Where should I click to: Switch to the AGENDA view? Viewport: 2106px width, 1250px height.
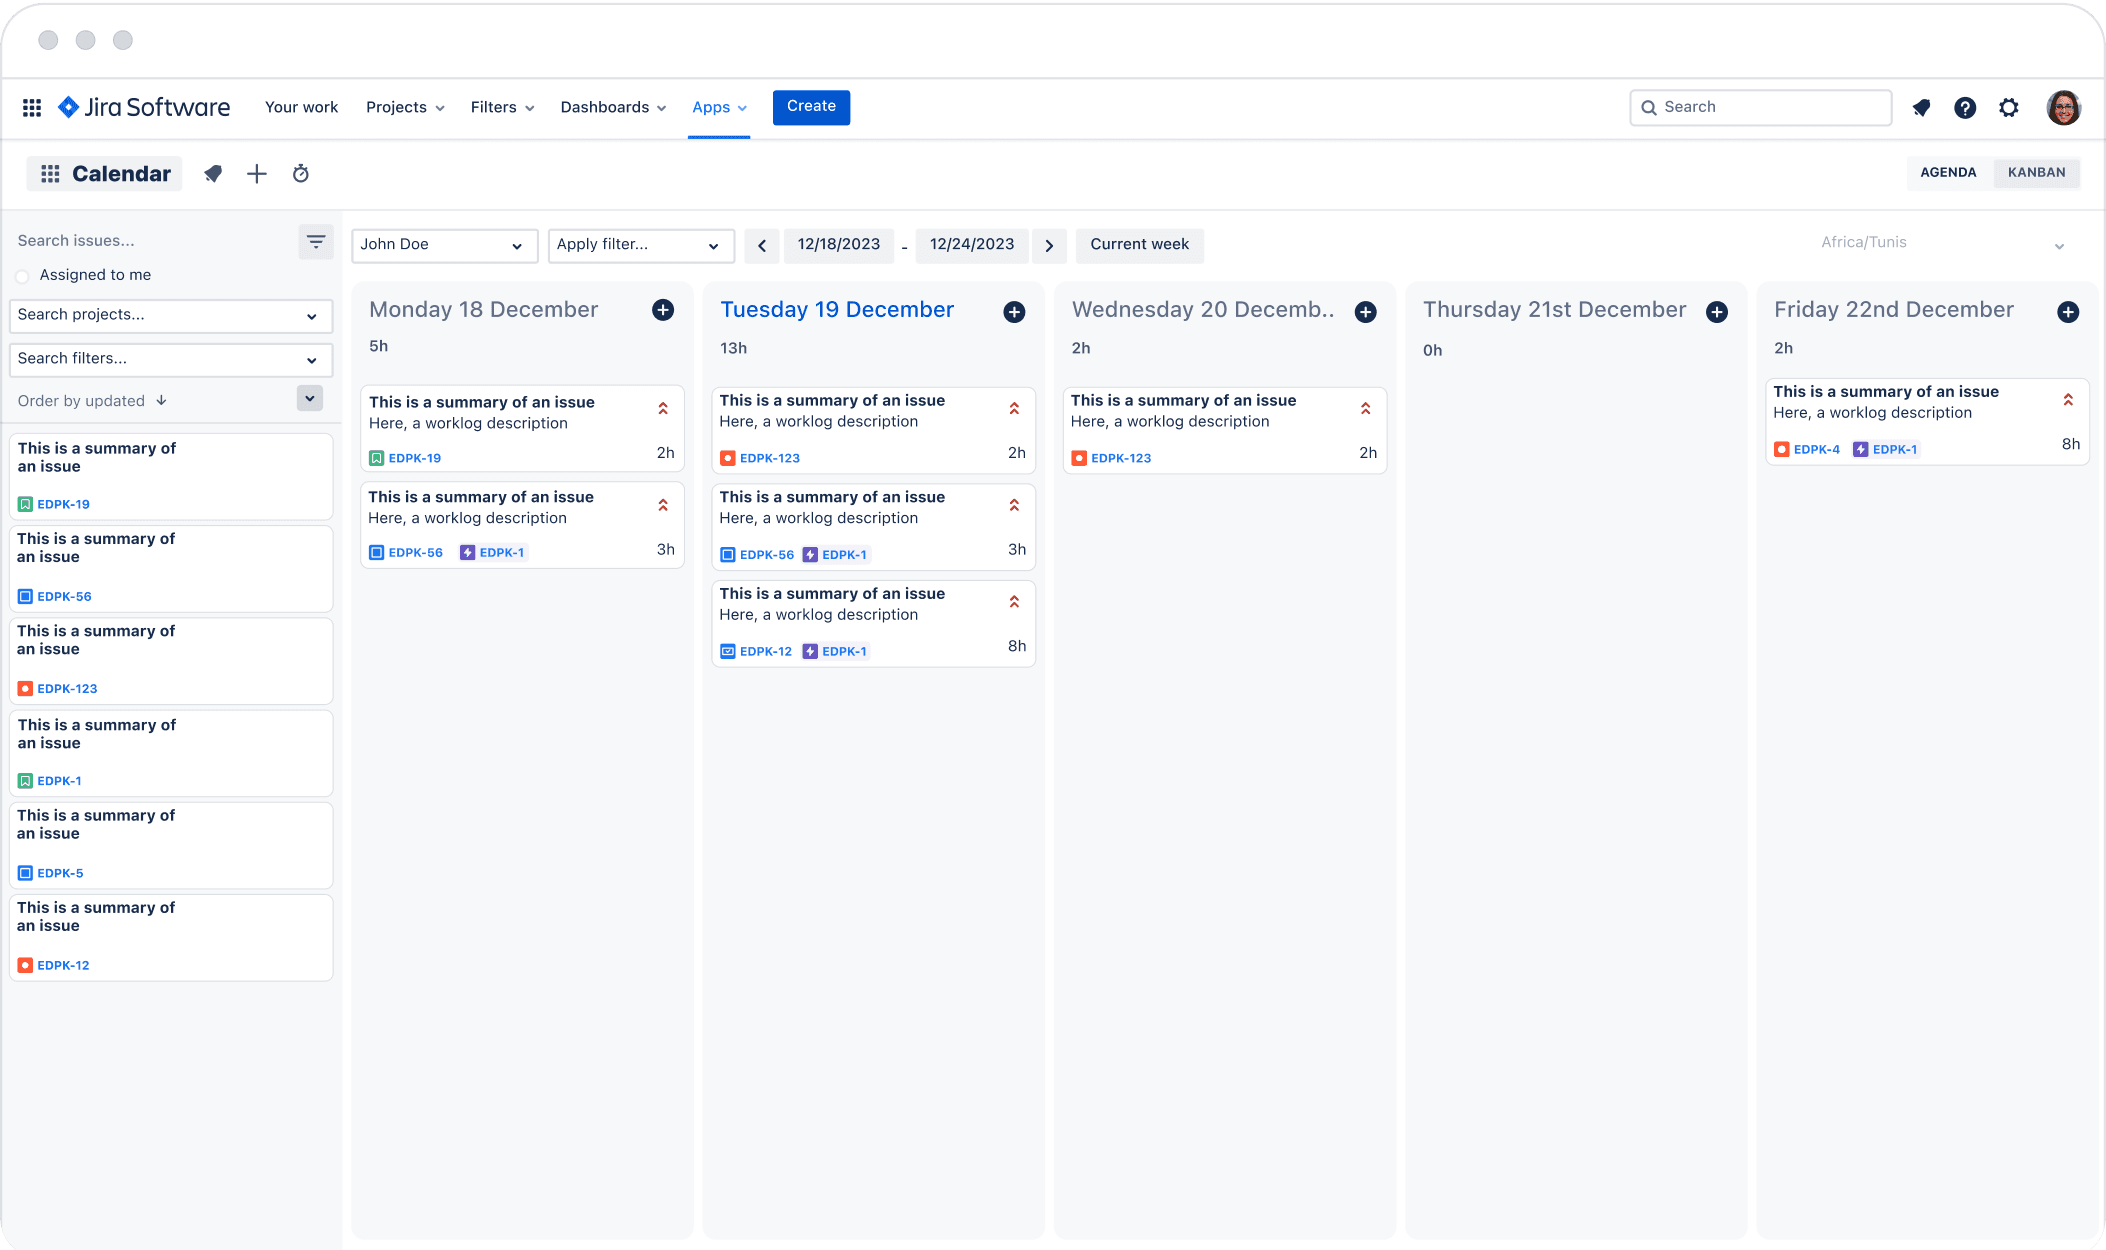point(1948,173)
